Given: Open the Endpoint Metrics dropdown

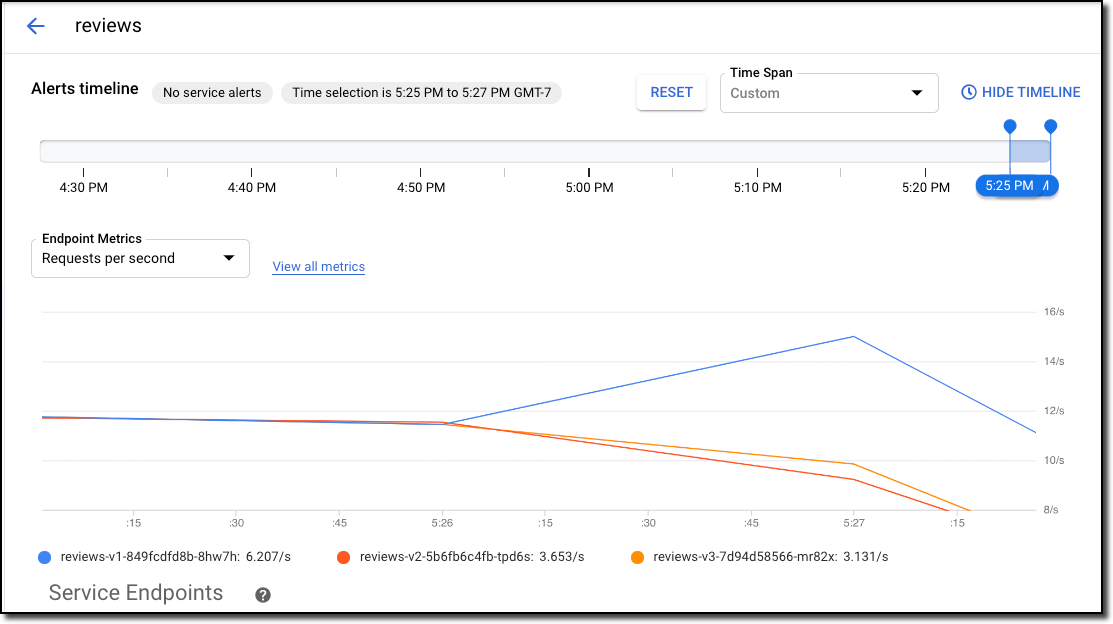Looking at the screenshot, I should [140, 258].
